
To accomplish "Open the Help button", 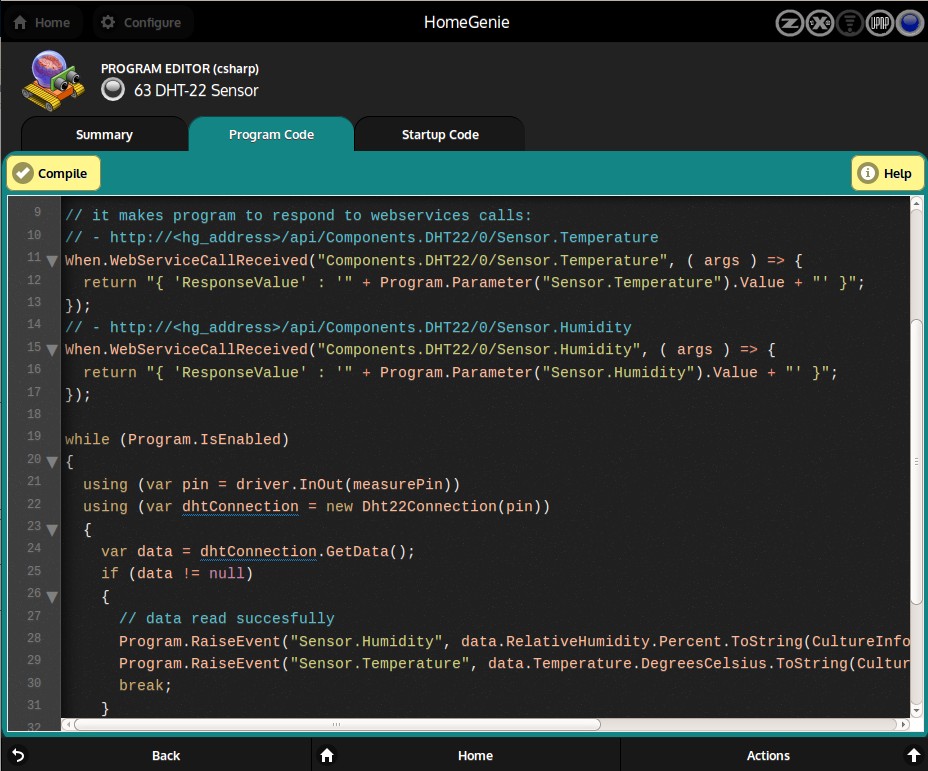I will point(887,174).
